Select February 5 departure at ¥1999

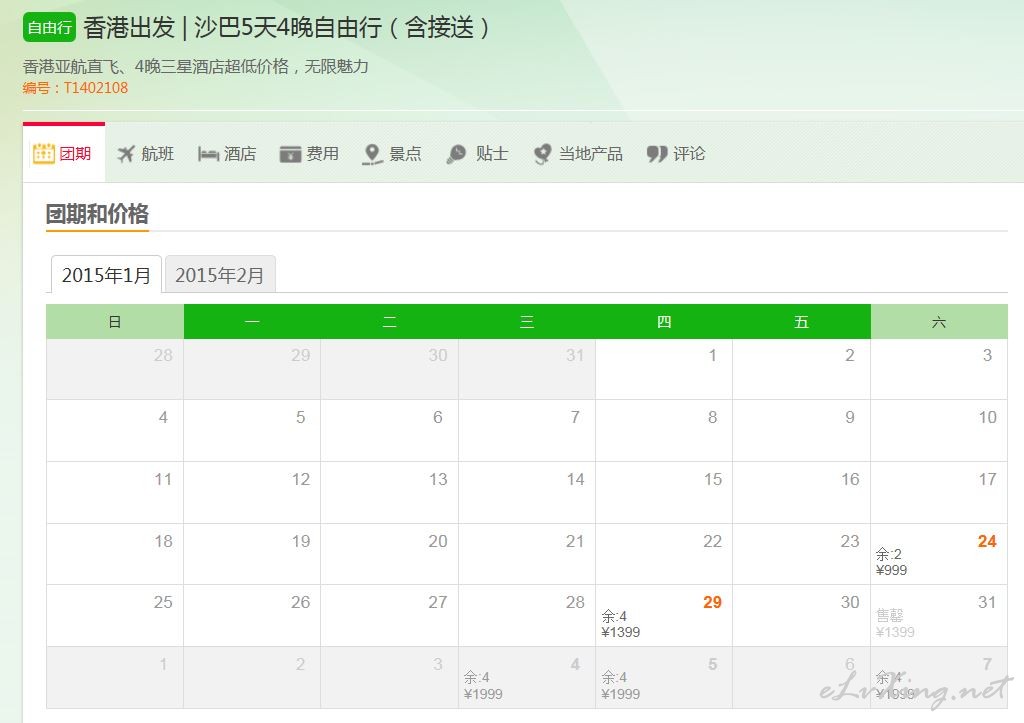[x=664, y=678]
